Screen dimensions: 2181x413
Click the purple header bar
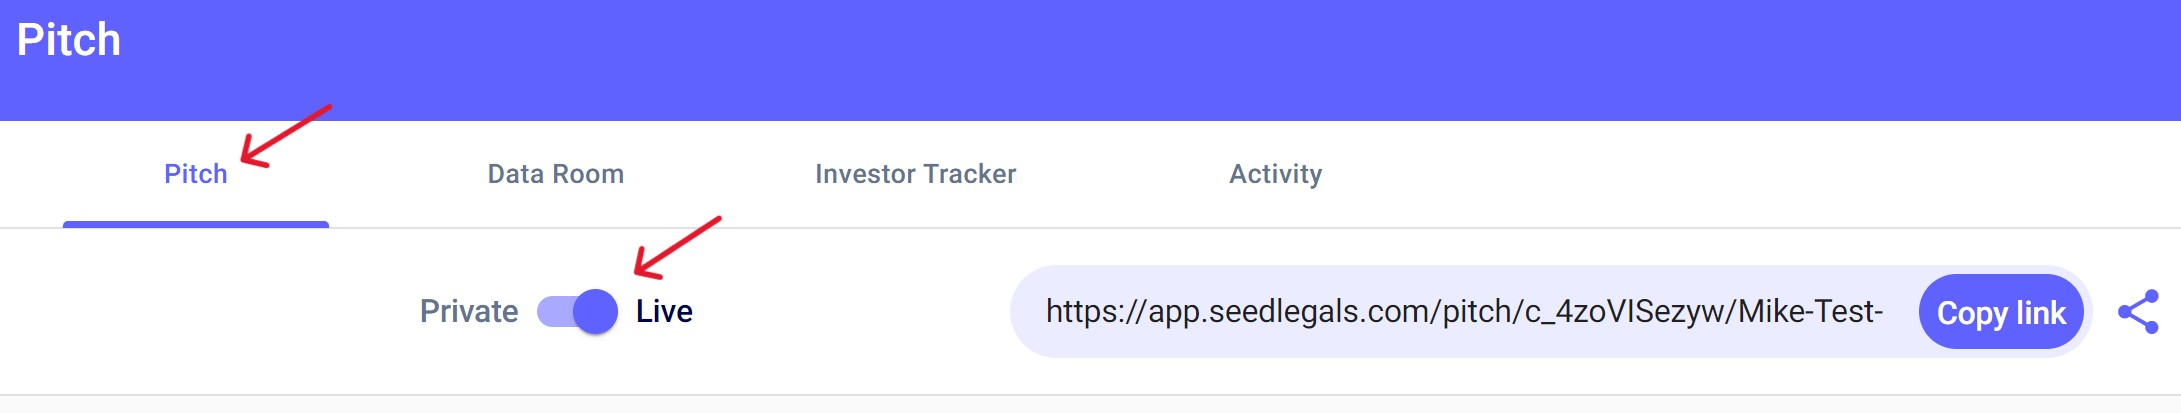(x=1100, y=60)
